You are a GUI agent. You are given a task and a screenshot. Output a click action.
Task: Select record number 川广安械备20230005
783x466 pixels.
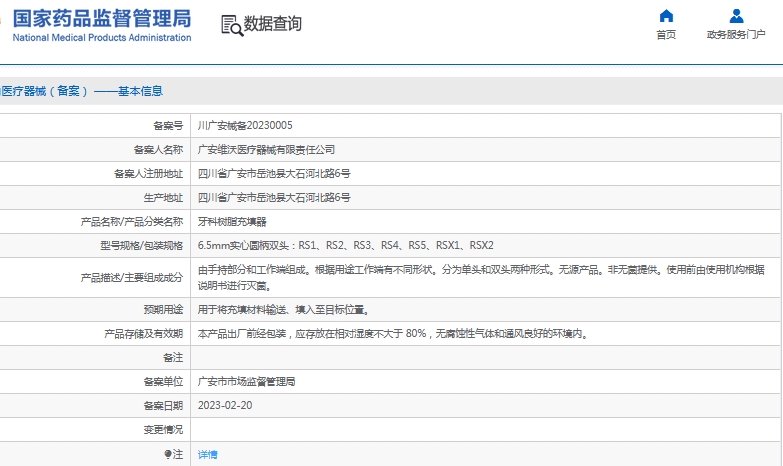click(x=245, y=125)
